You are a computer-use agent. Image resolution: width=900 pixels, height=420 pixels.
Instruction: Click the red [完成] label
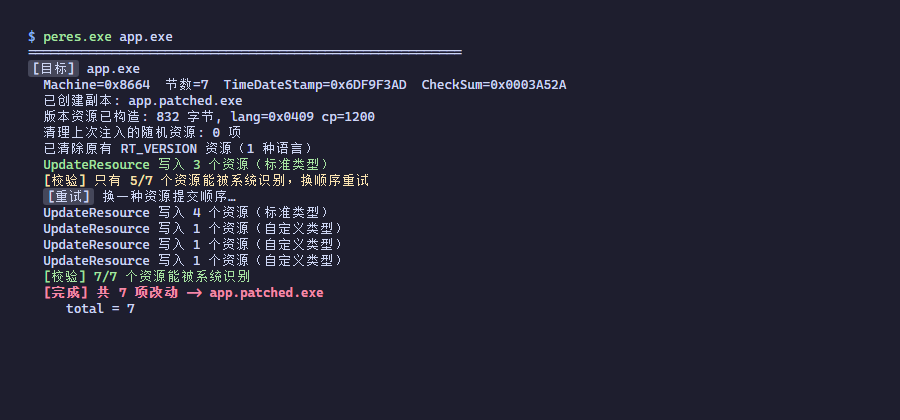tap(66, 293)
